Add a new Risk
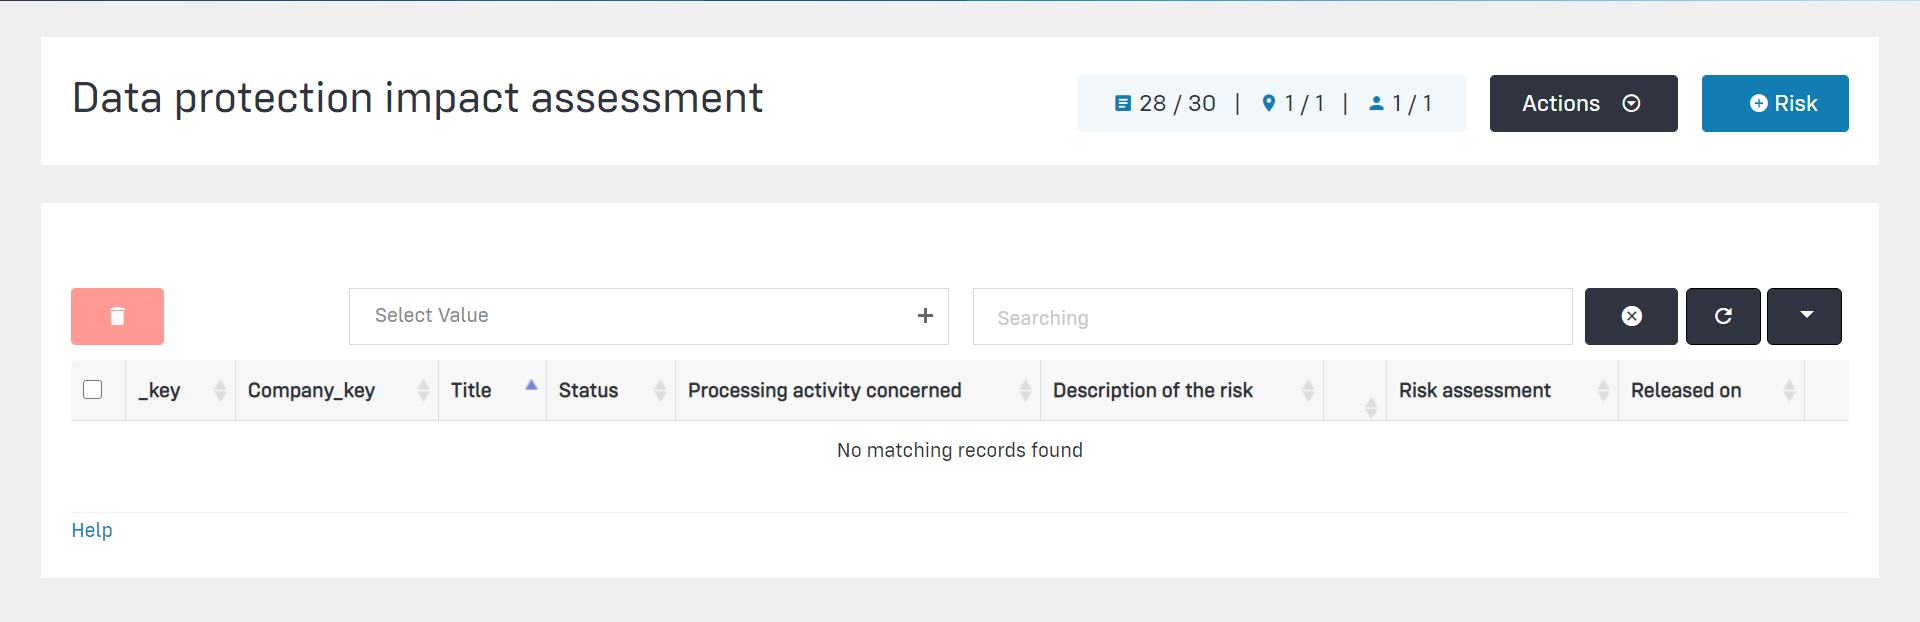The width and height of the screenshot is (1920, 622). (x=1774, y=103)
